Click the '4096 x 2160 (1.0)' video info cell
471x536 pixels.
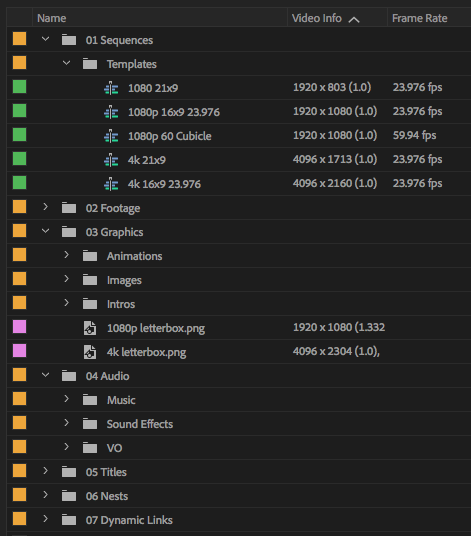pyautogui.click(x=335, y=183)
